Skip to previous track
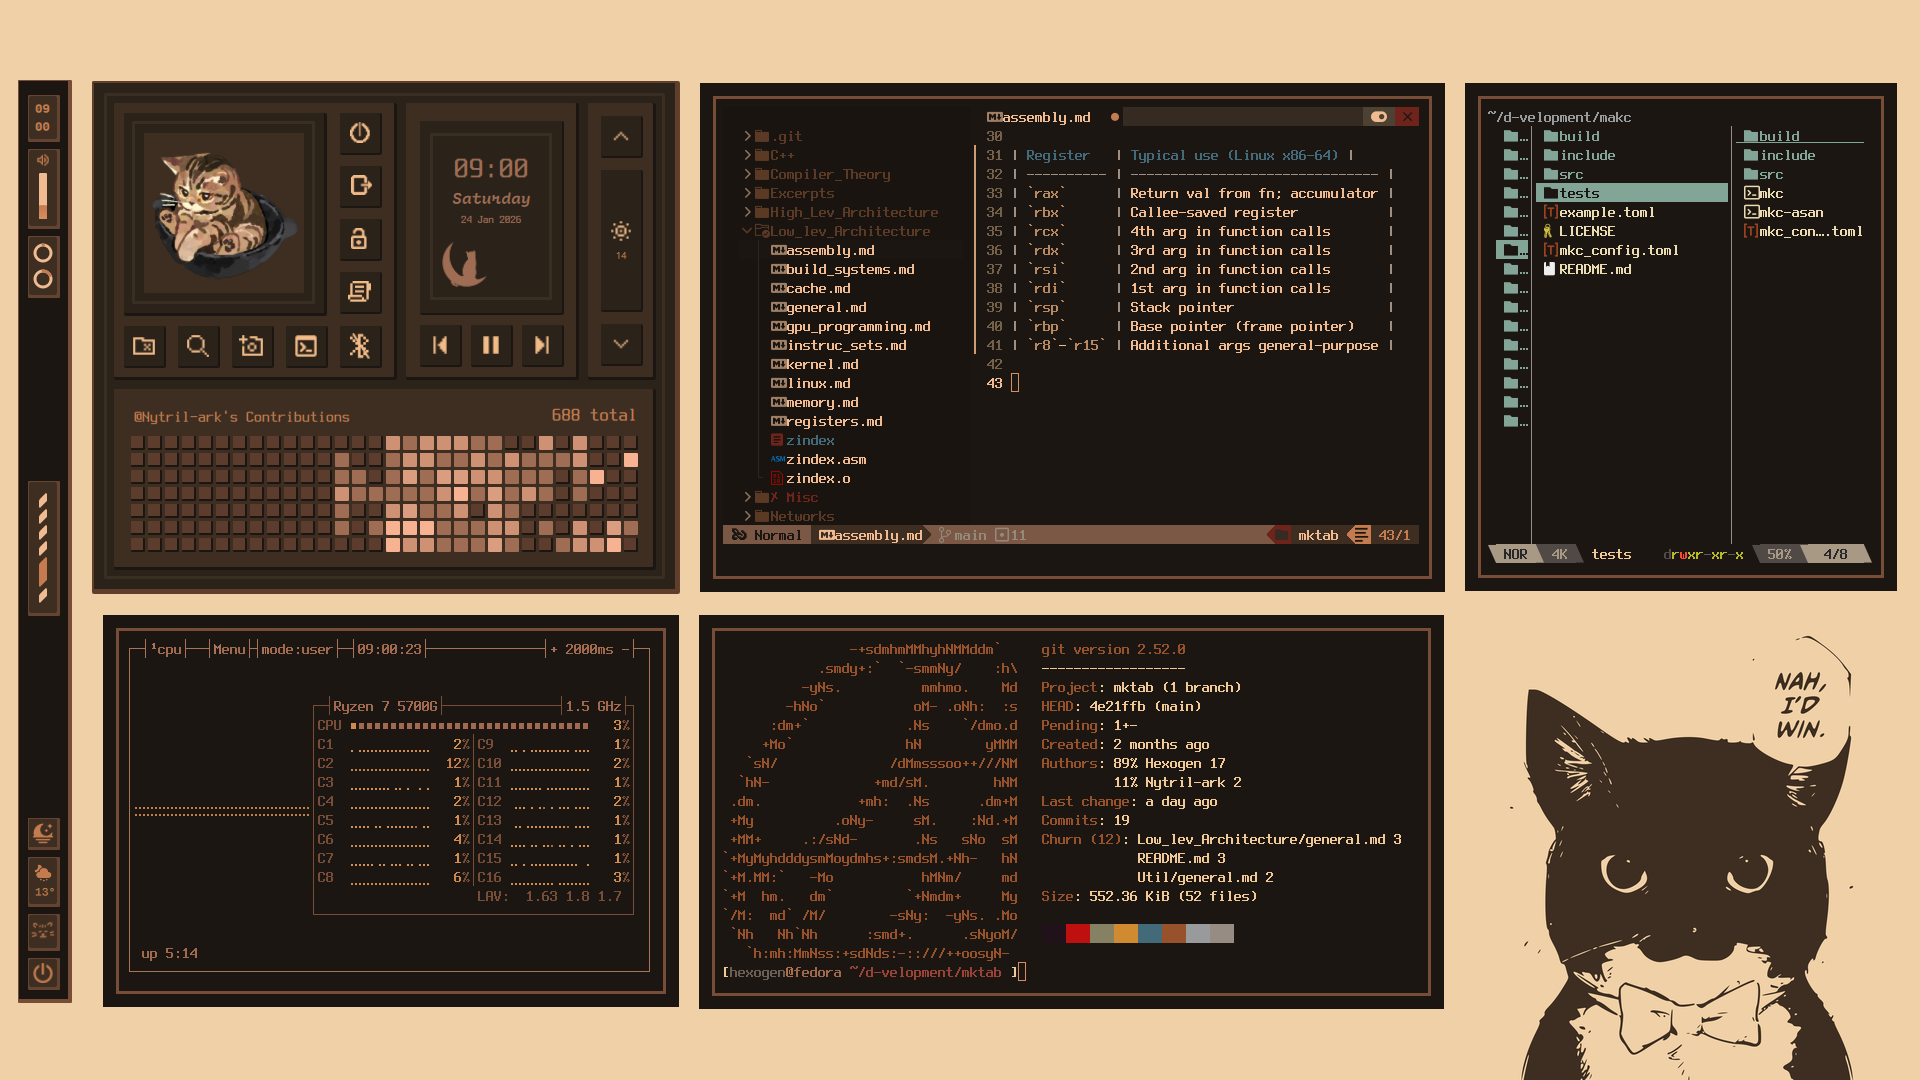 (x=439, y=345)
